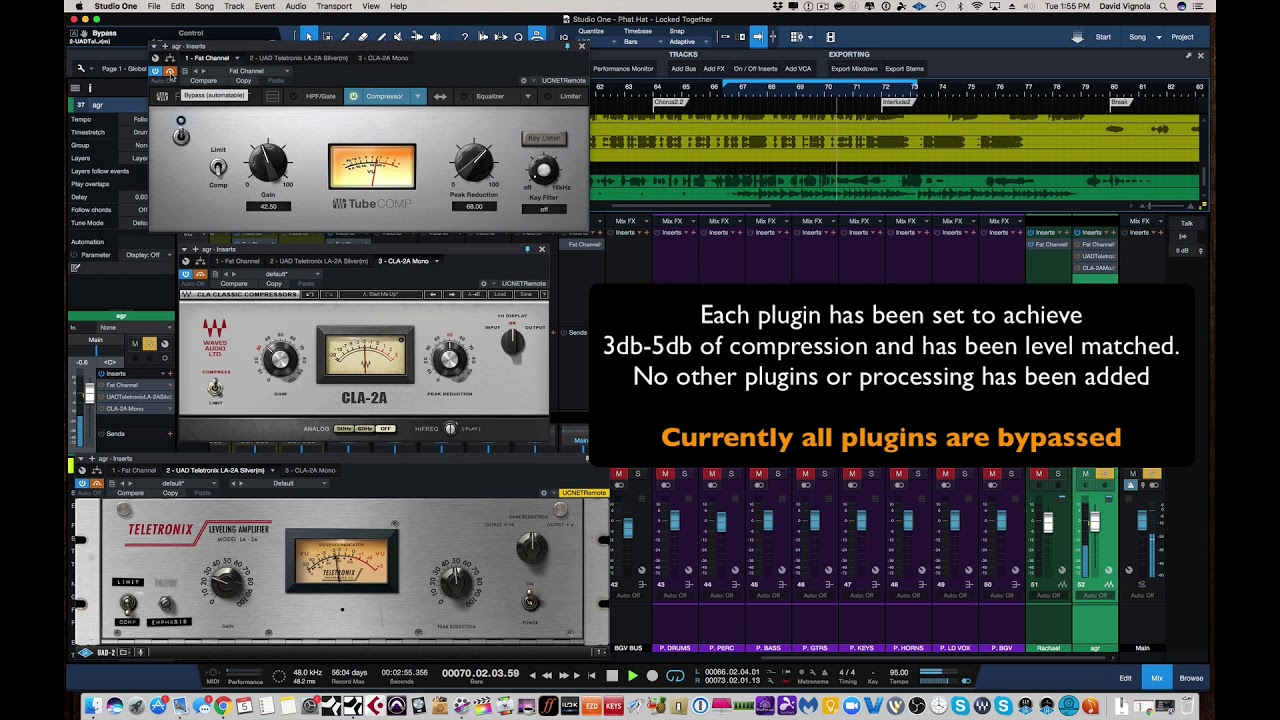1280x720 pixels.
Task: Click the Export Mixdown button
Action: pyautogui.click(x=854, y=69)
